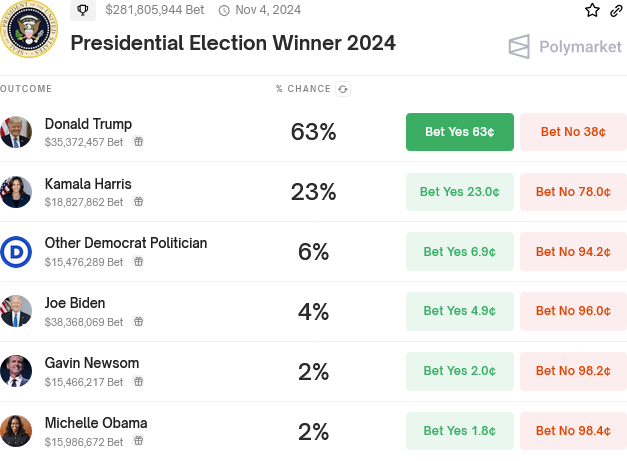This screenshot has height=461, width=627.
Task: Select Bet No 98.2¢ for Newsom
Action: [573, 371]
